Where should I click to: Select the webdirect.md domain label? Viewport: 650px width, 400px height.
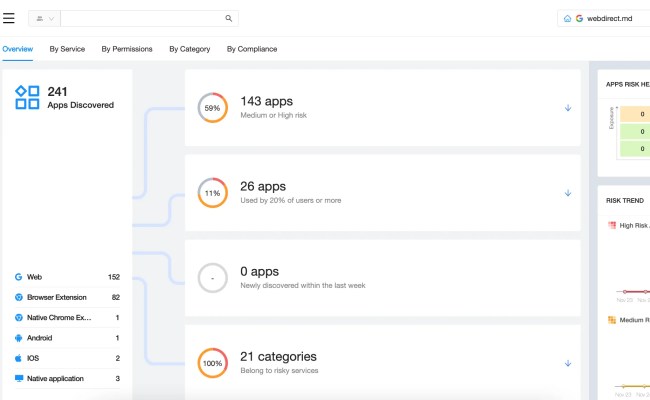609,19
